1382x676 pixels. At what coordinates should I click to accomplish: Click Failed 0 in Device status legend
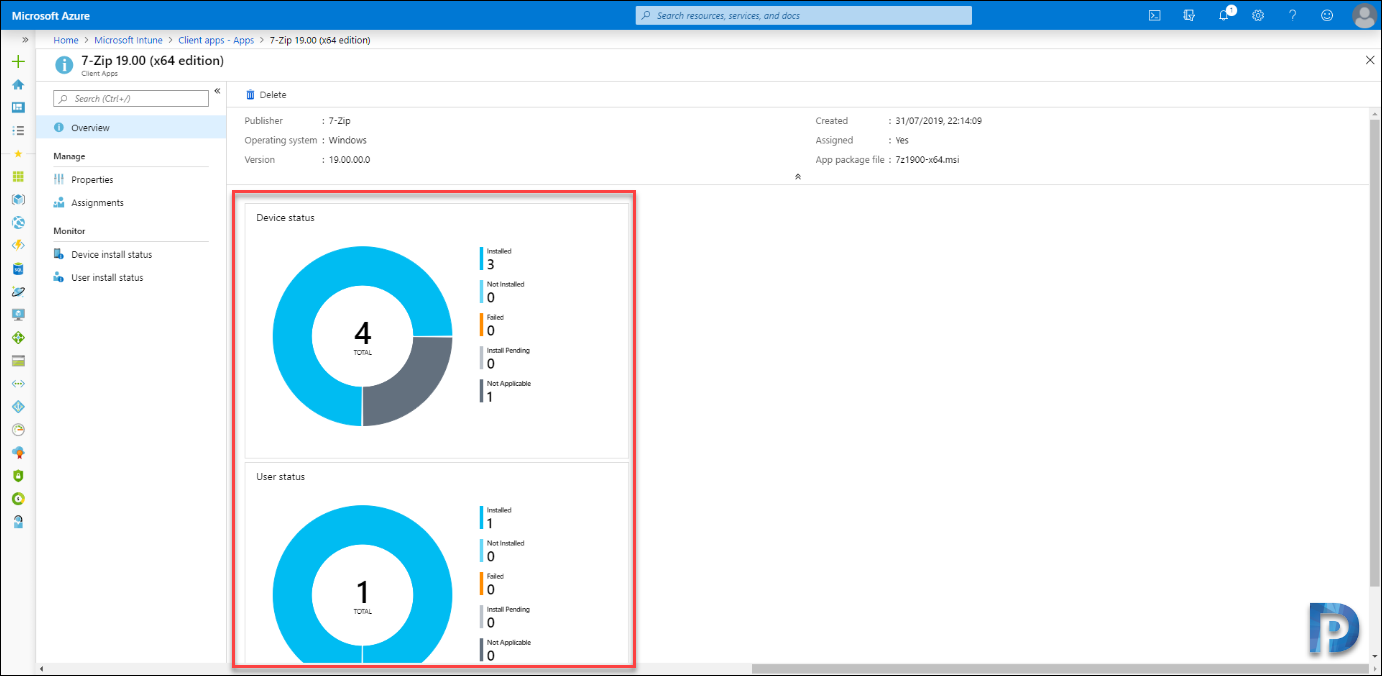pyautogui.click(x=493, y=325)
